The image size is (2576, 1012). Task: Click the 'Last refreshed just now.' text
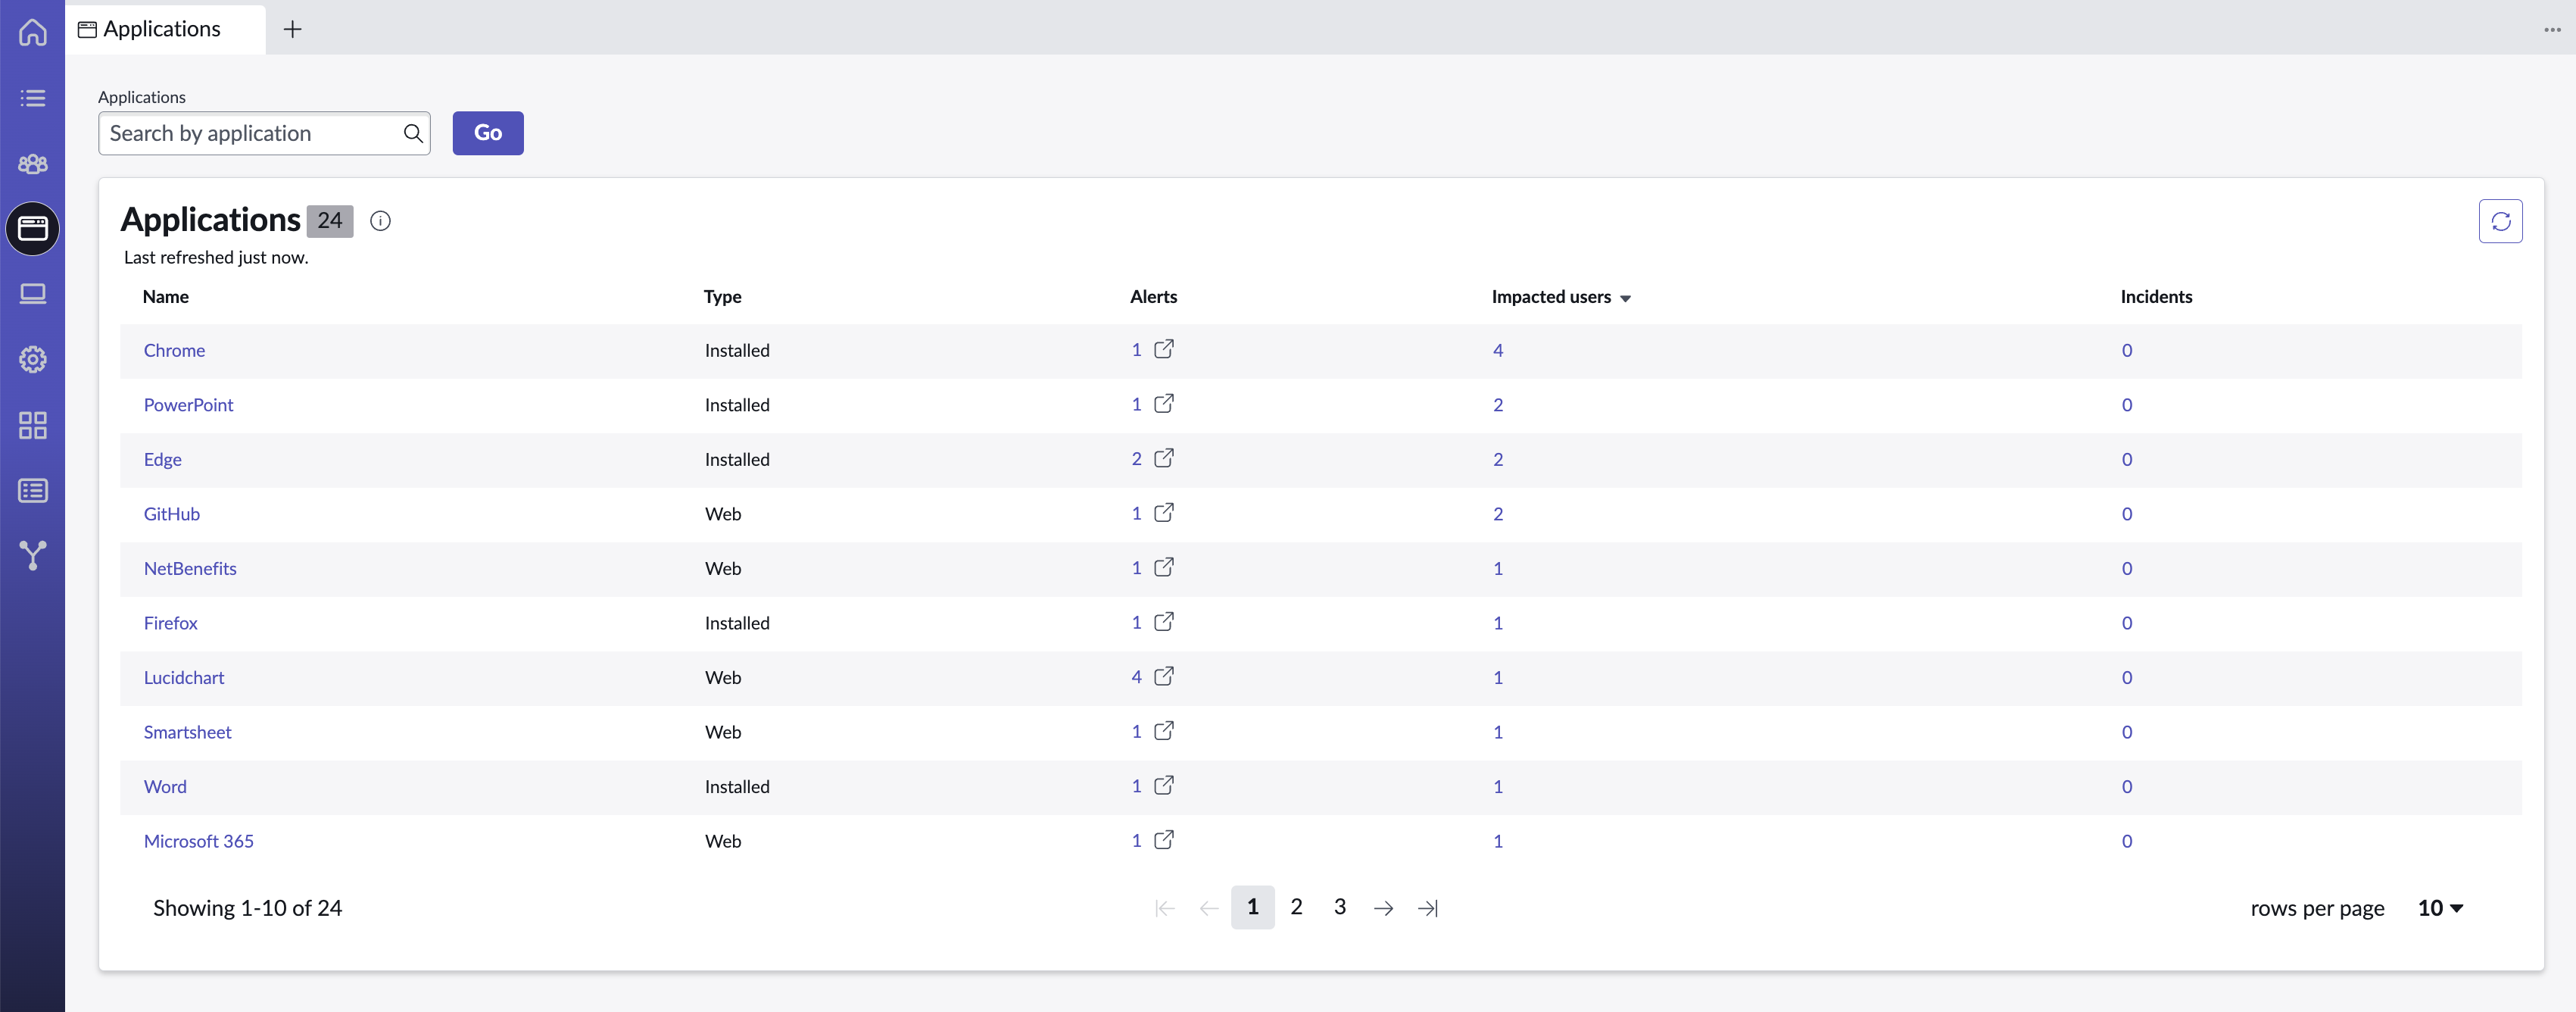[215, 257]
